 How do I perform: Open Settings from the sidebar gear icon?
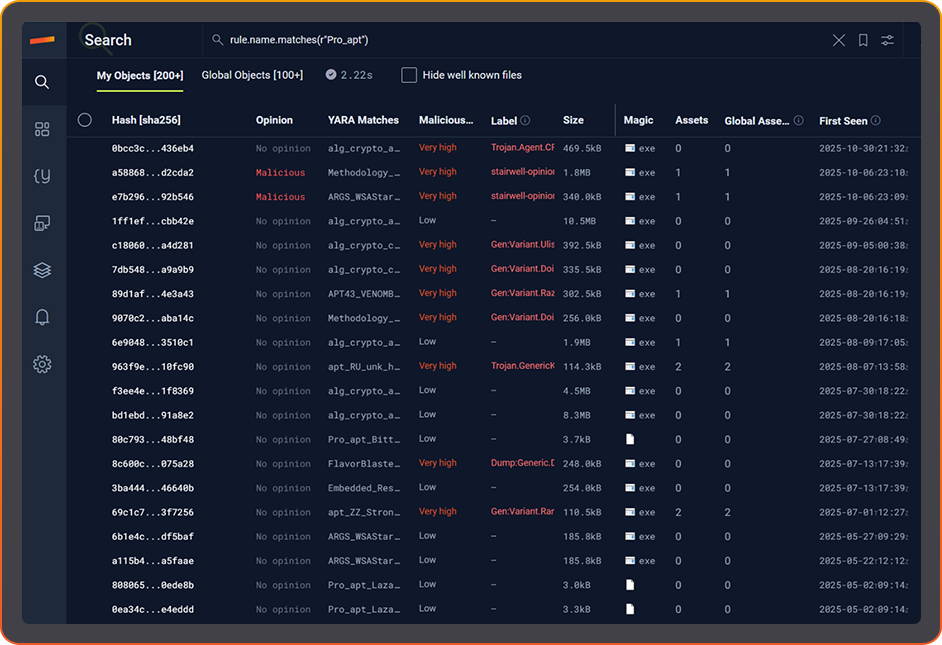coord(42,363)
